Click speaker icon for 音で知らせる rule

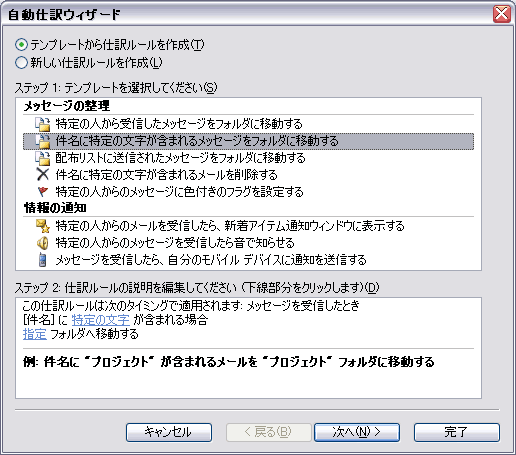43,243
